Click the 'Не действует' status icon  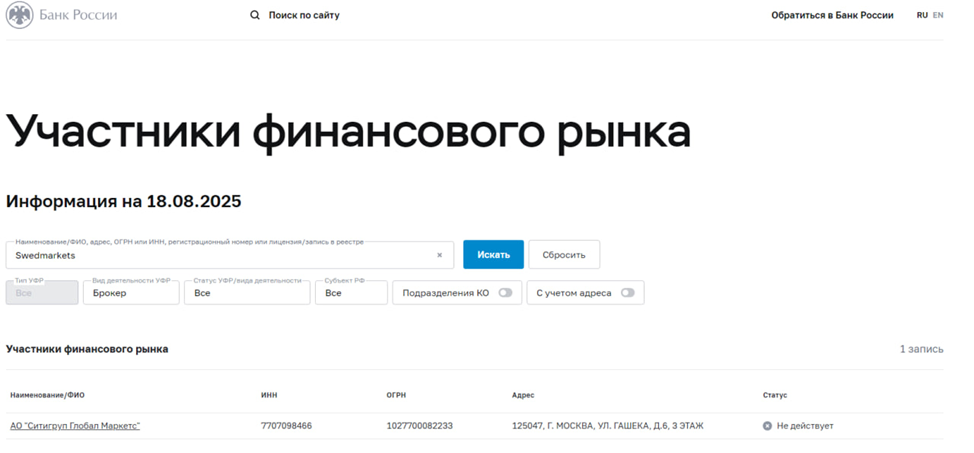767,426
